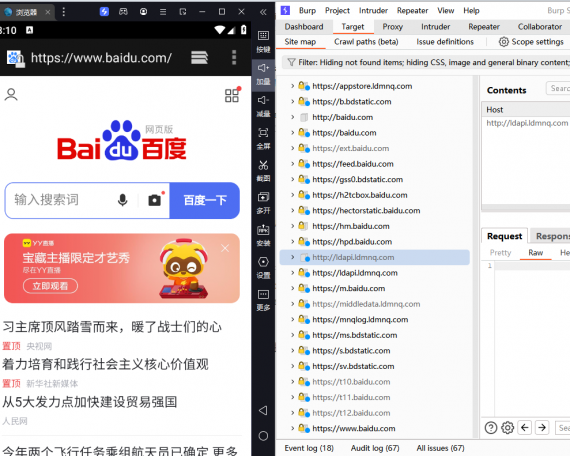The width and height of the screenshot is (570, 456).
Task: Open the browser three-dot overflow menu
Action: coord(234,57)
